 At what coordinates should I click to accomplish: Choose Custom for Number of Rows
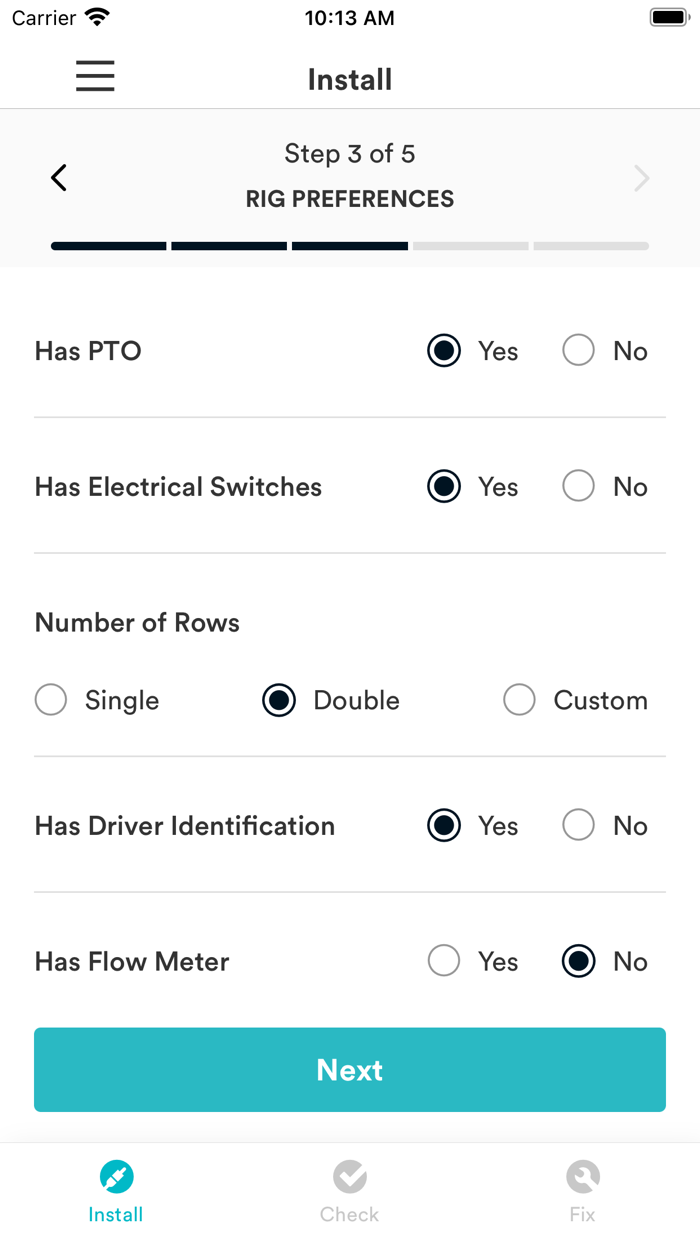[519, 700]
